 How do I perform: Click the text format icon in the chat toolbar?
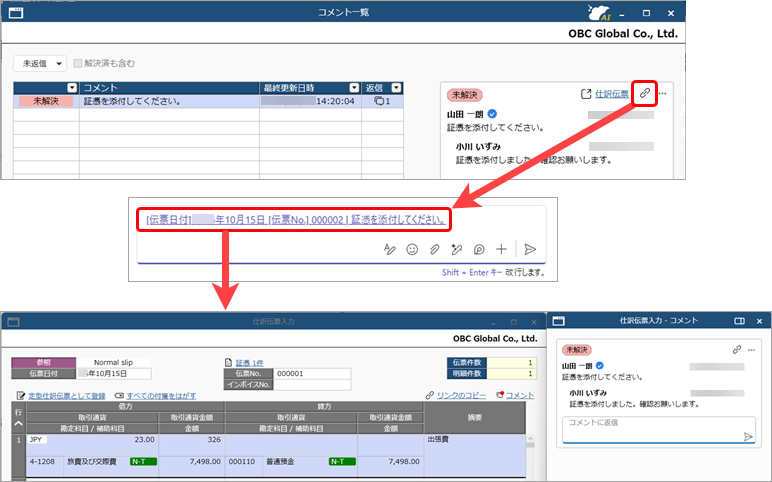click(x=389, y=249)
